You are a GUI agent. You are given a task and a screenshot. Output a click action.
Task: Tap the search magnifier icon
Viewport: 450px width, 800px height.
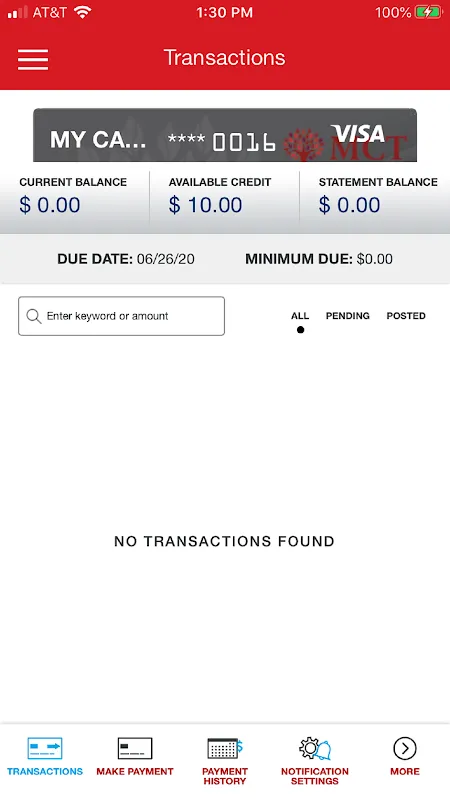point(34,316)
